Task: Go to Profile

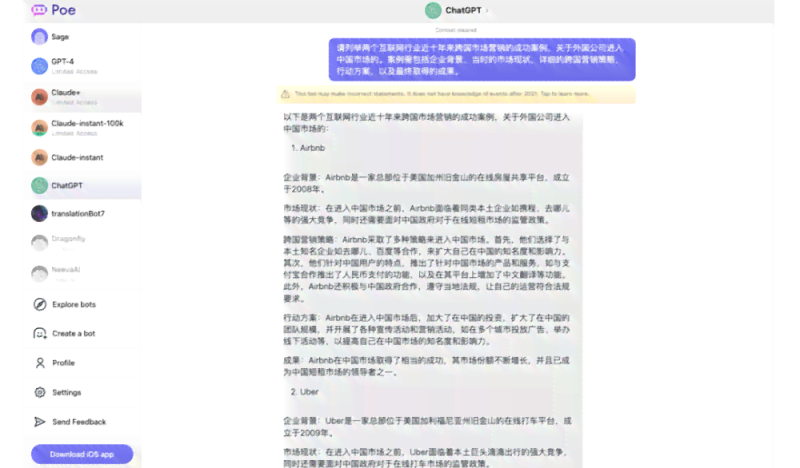Action: pyautogui.click(x=84, y=363)
